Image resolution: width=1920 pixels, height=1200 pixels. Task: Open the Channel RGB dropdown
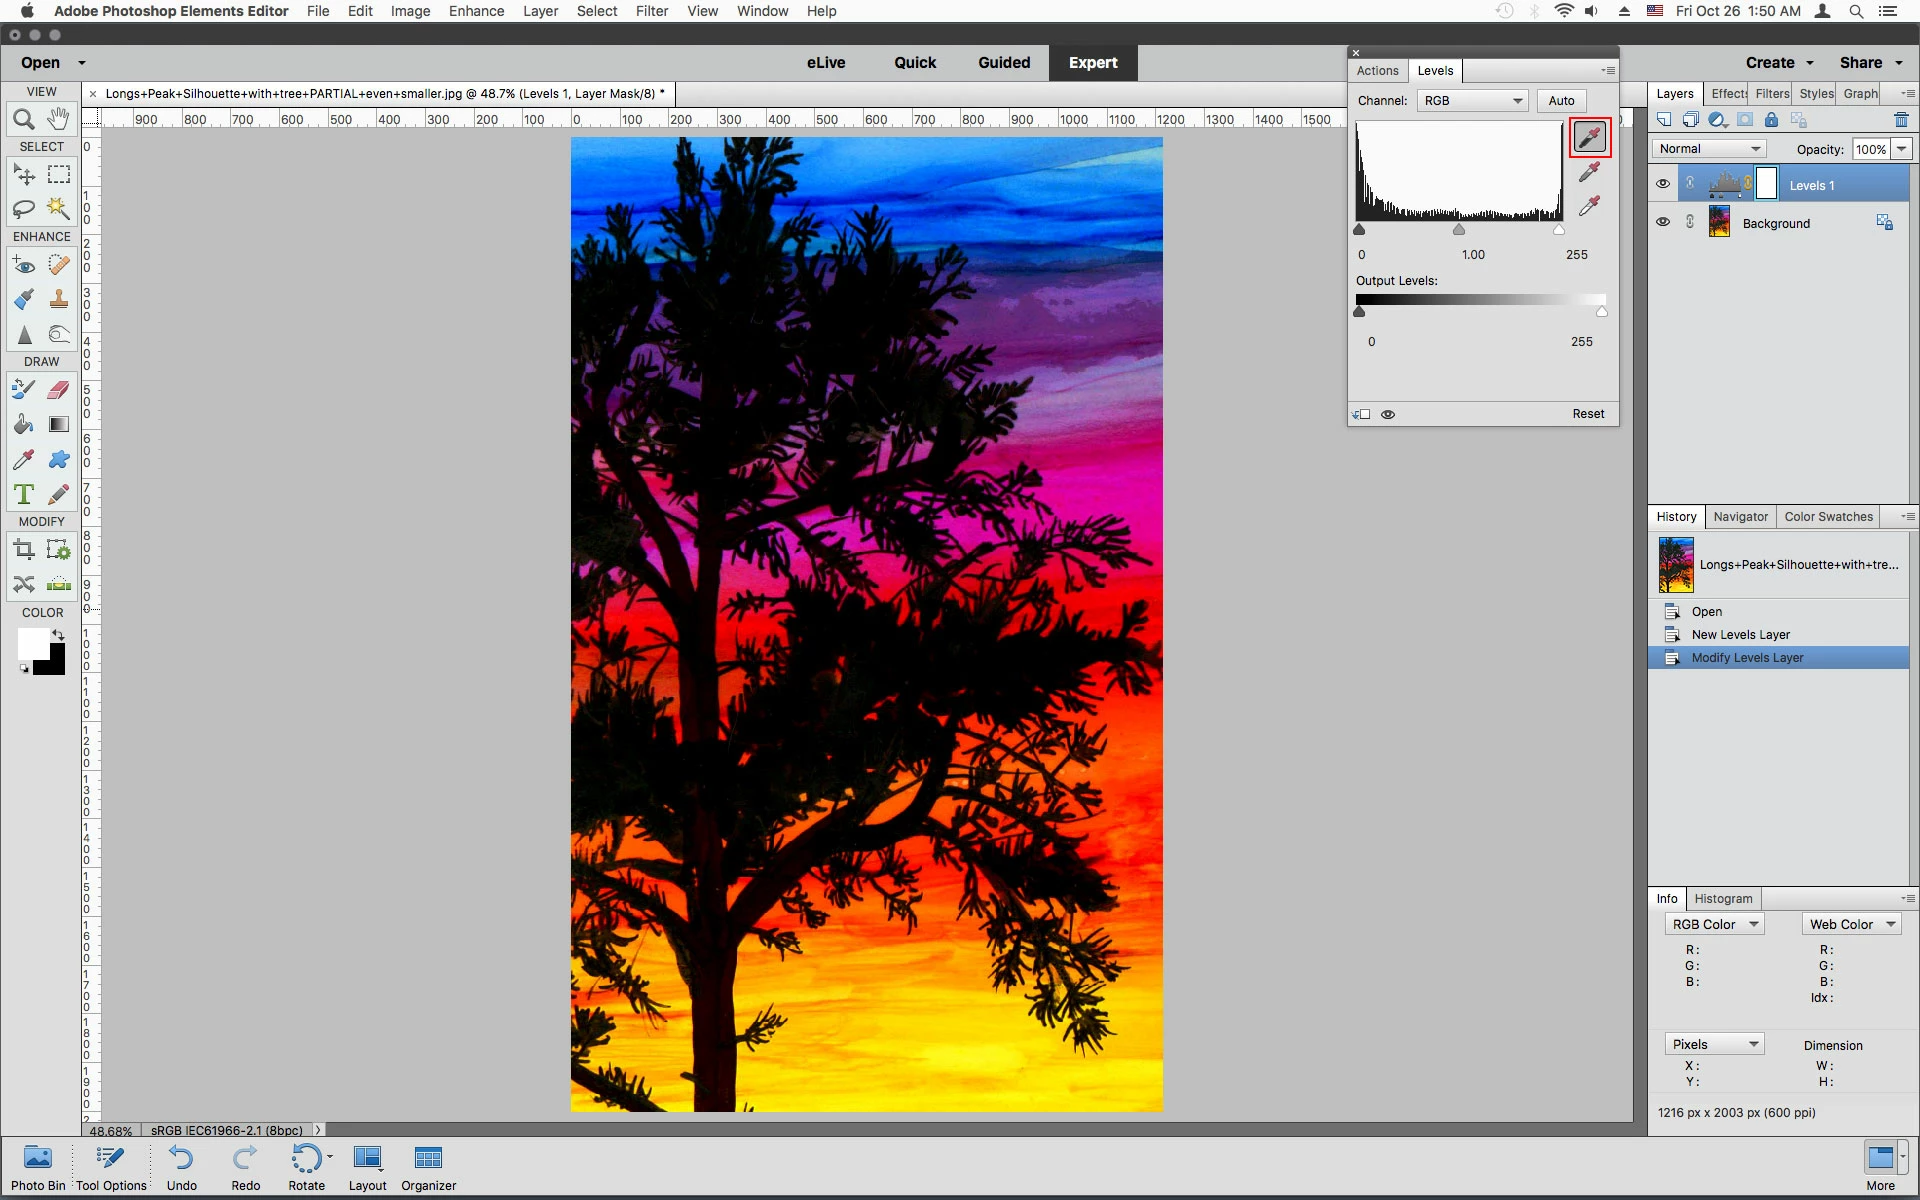click(x=1472, y=101)
